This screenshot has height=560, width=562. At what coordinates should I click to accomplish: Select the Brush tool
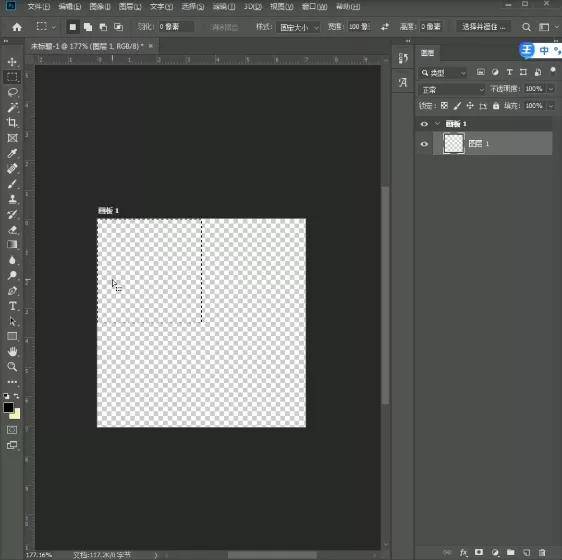pos(12,184)
